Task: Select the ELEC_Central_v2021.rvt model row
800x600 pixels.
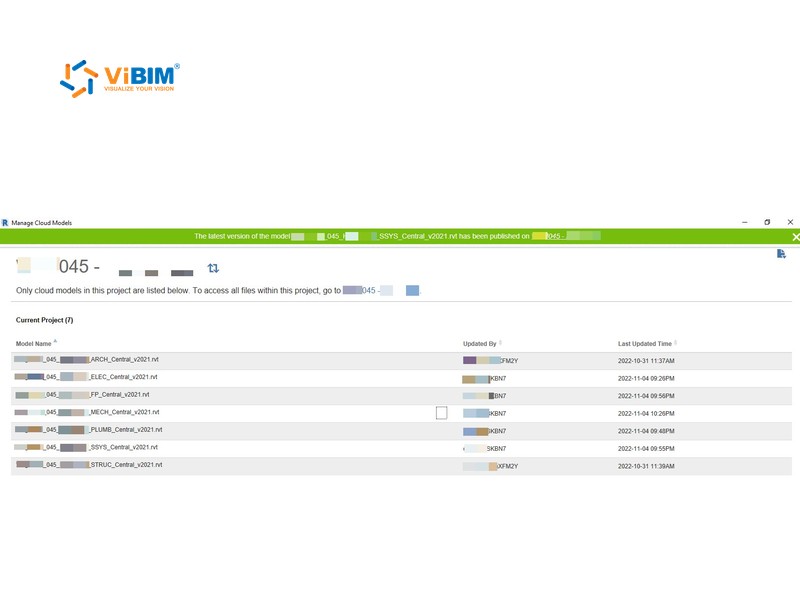Action: point(402,378)
